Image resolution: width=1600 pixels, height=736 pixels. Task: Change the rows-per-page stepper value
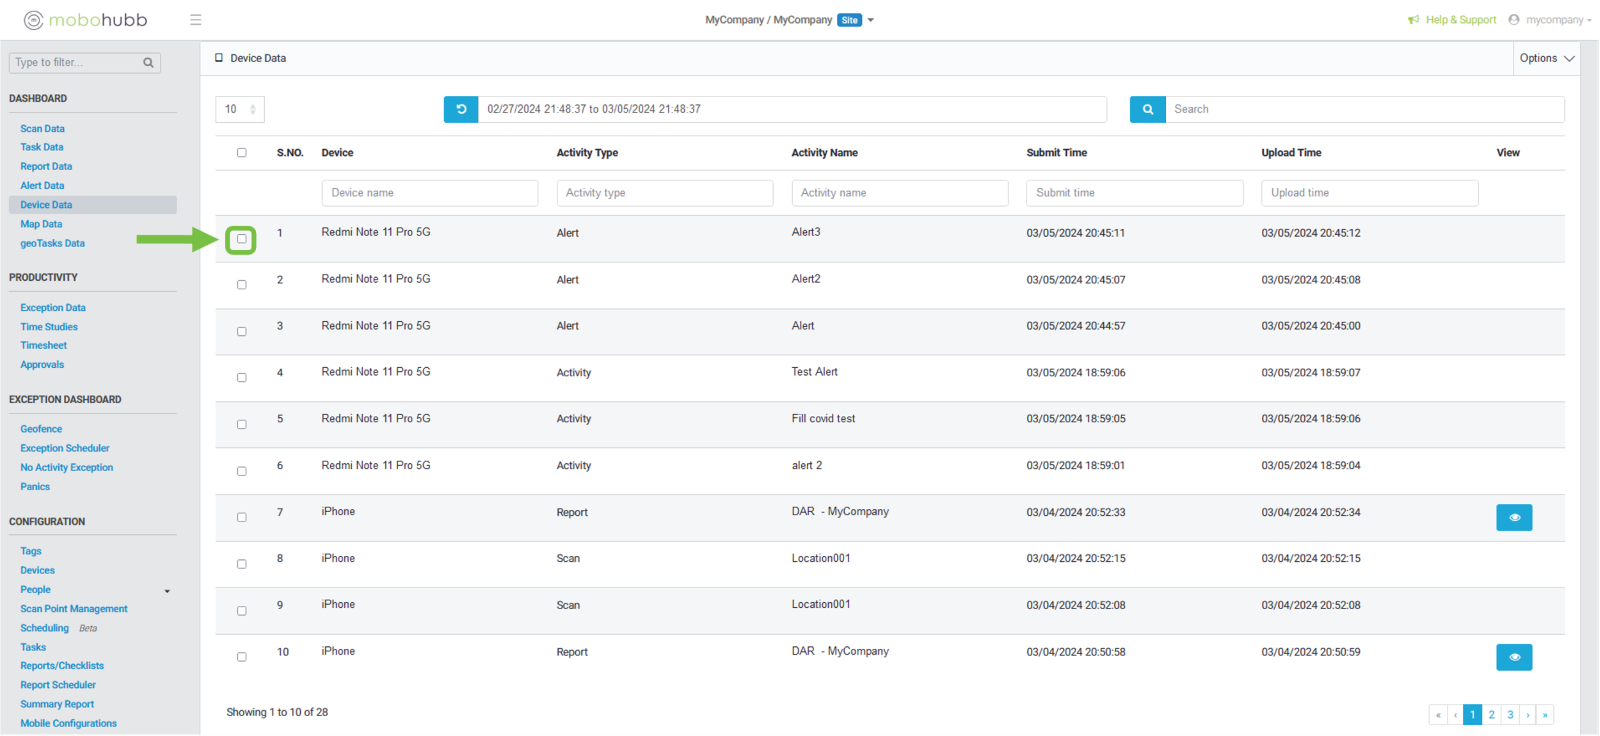252,109
